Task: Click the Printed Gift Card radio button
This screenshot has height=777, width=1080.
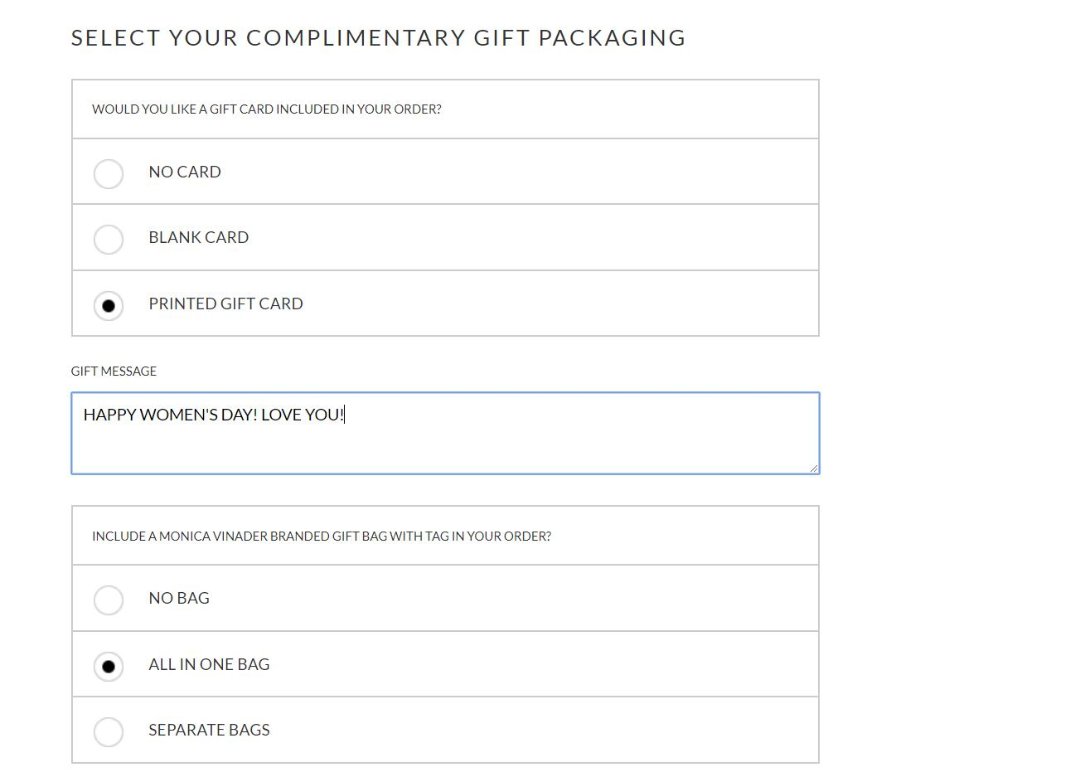Action: (108, 305)
